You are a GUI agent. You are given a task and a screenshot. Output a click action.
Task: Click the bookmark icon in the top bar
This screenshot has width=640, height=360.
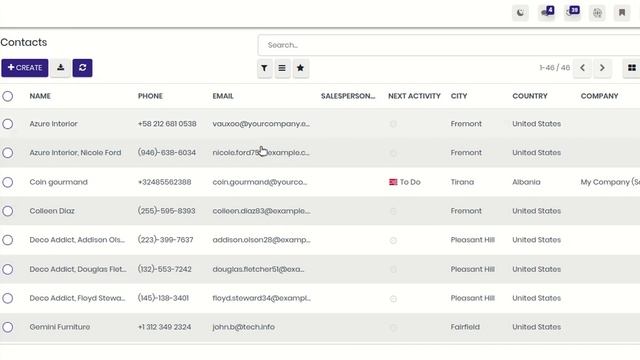tap(622, 13)
